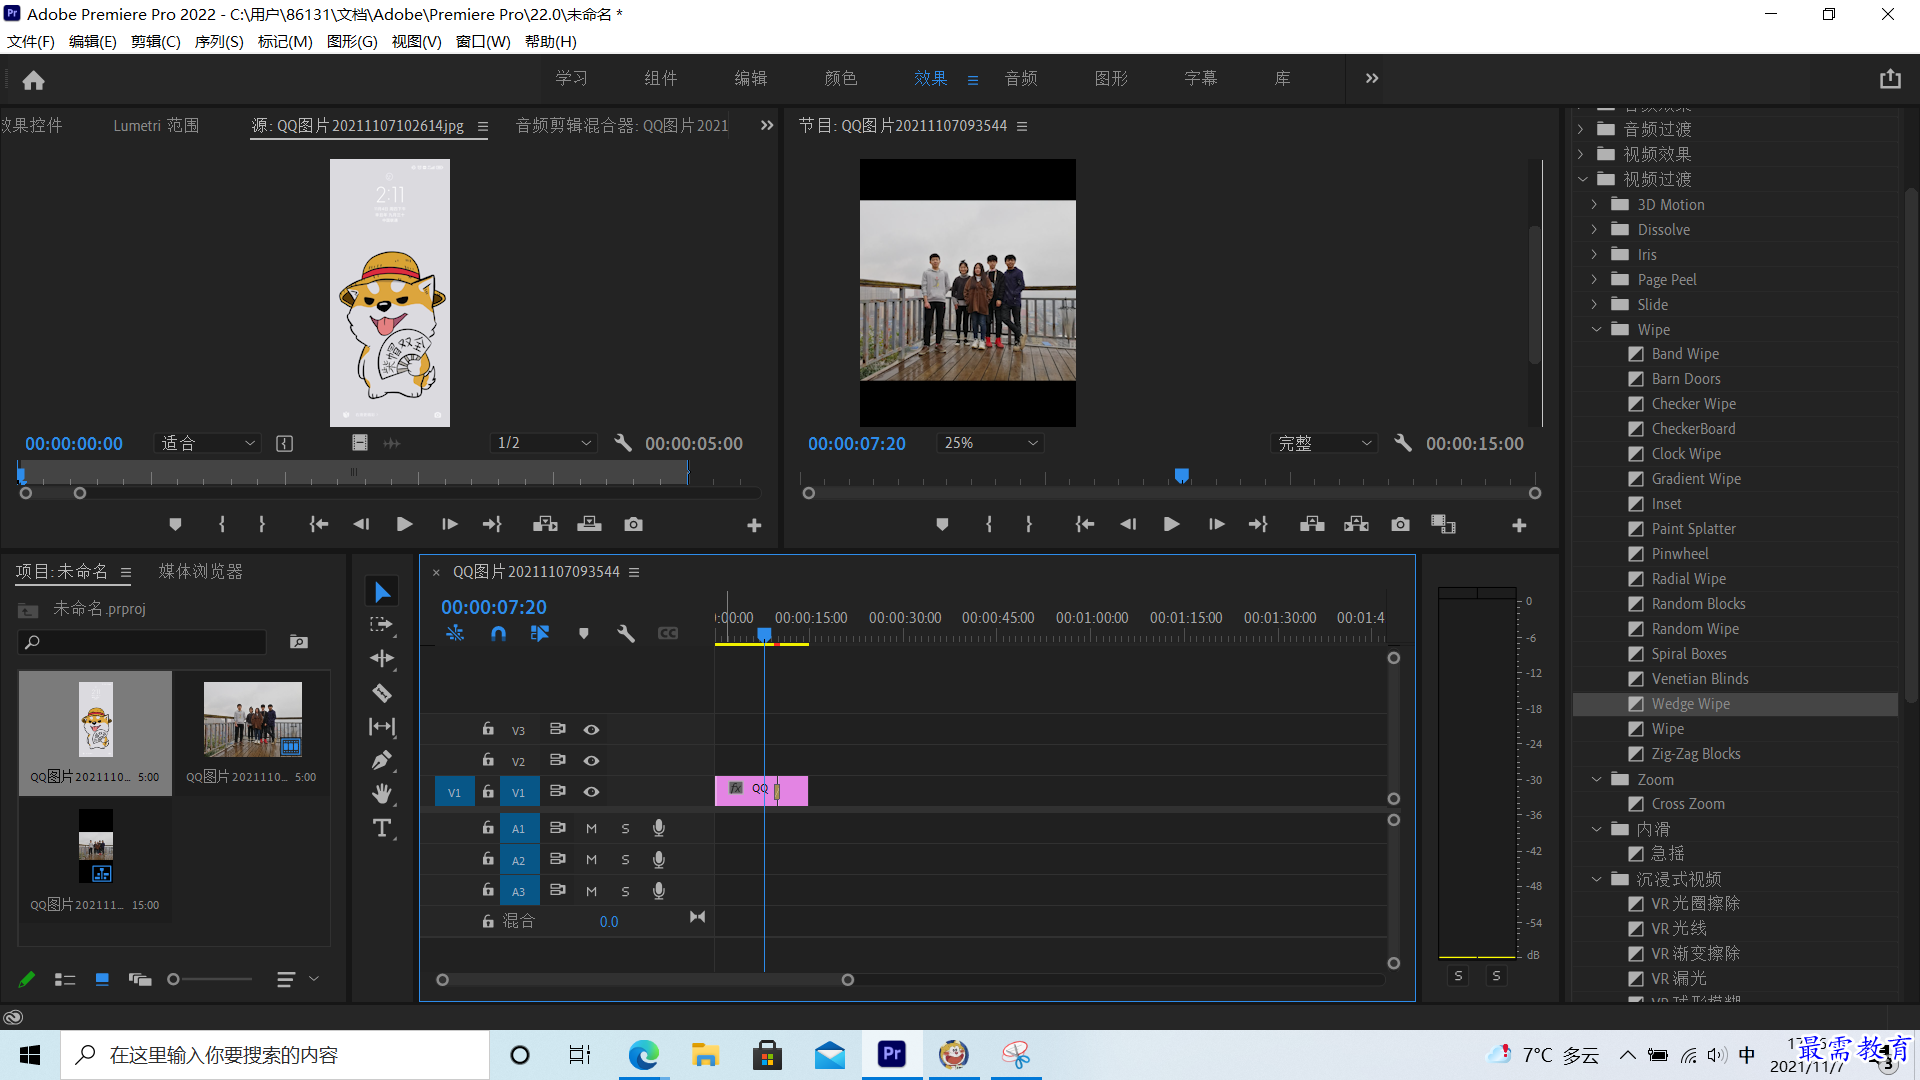This screenshot has width=1920, height=1080.
Task: Select the Cross Zoom transition
Action: (1688, 804)
